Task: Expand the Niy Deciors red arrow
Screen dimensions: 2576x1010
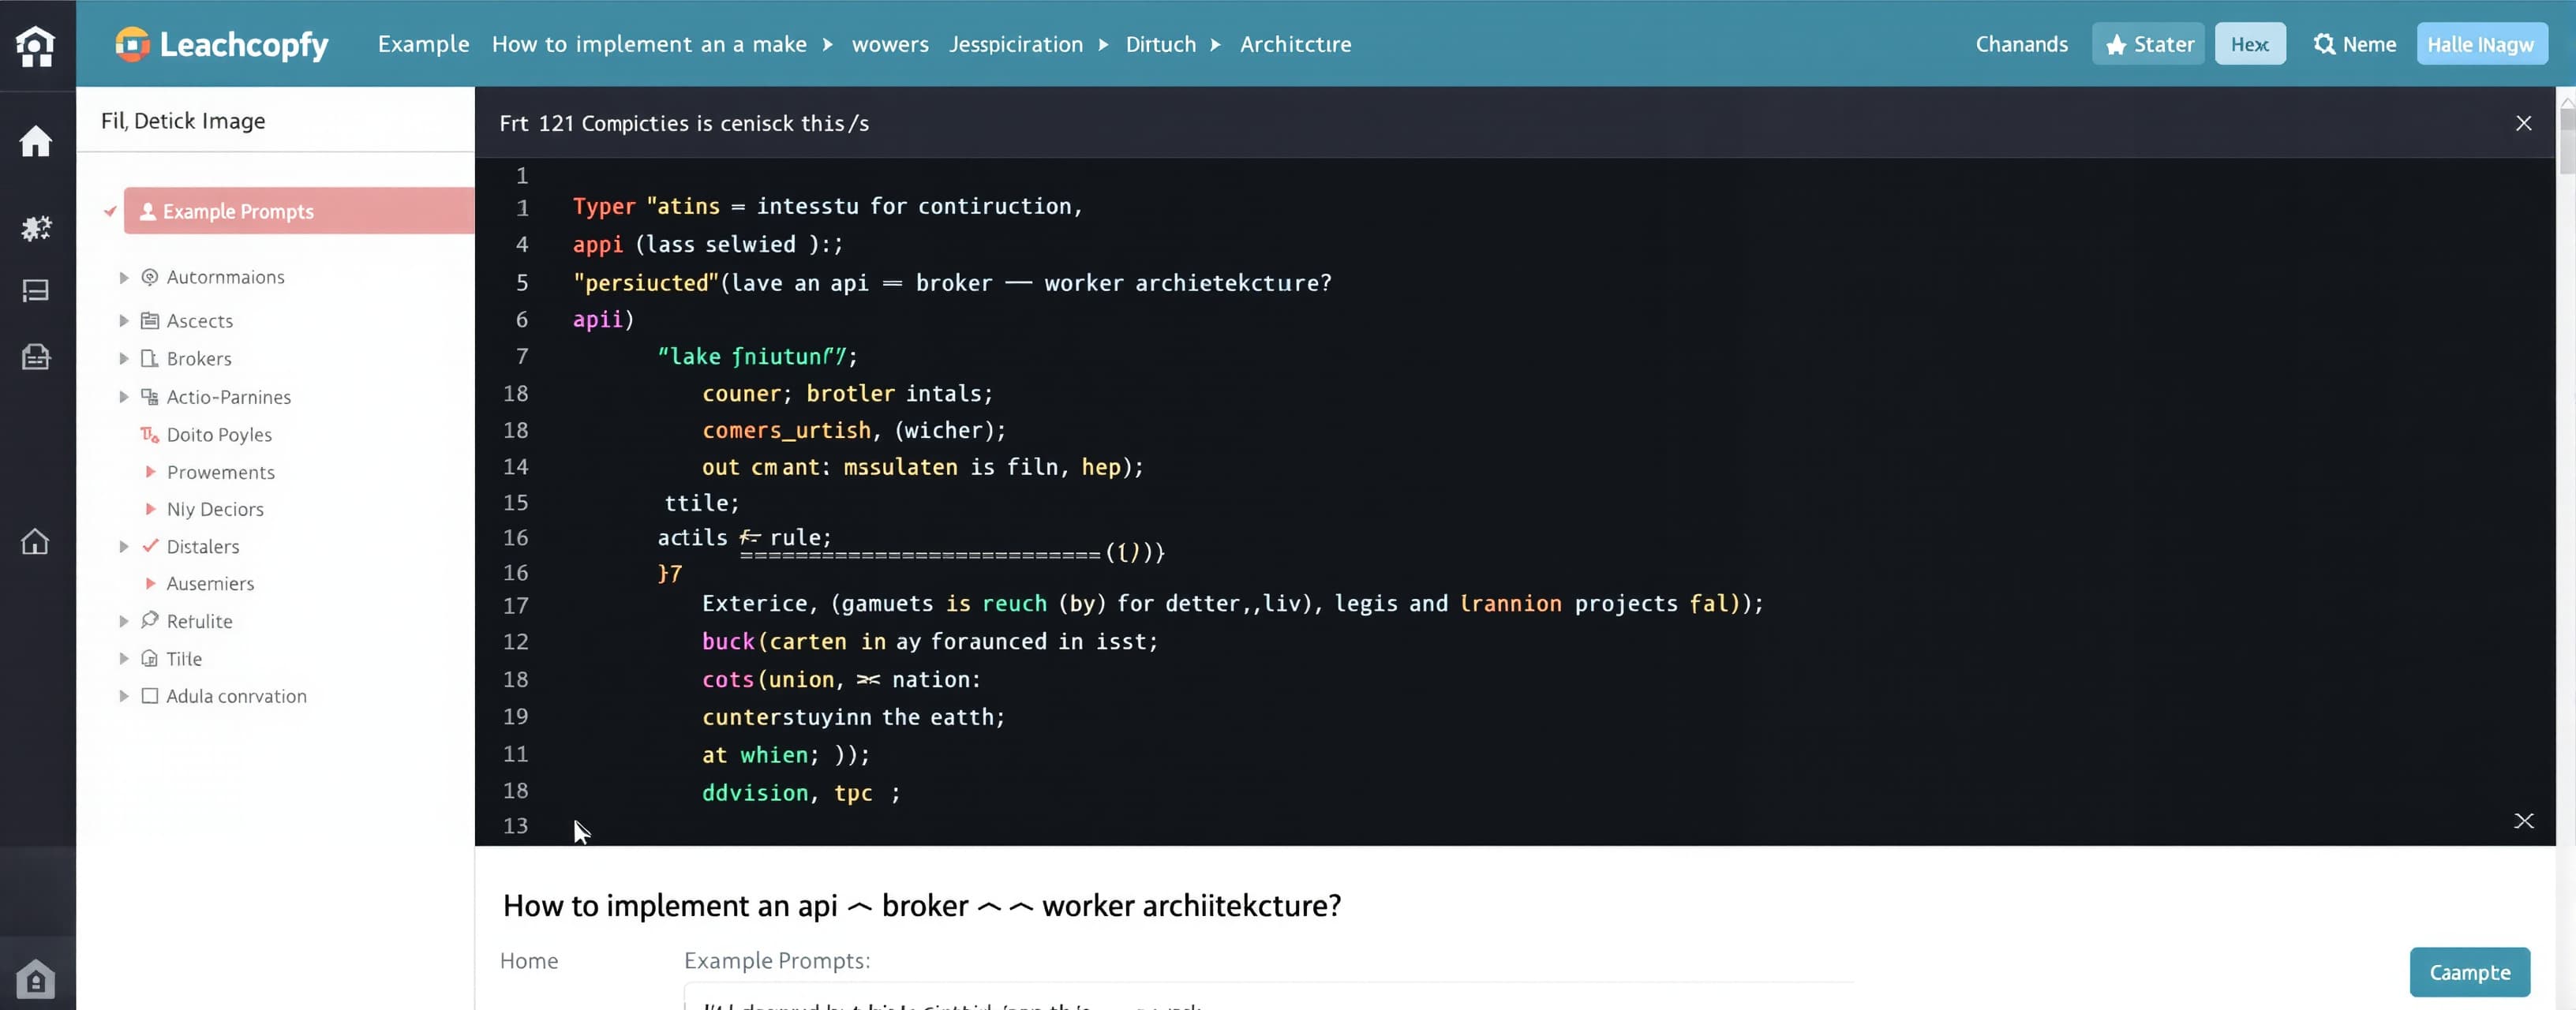Action: click(150, 508)
